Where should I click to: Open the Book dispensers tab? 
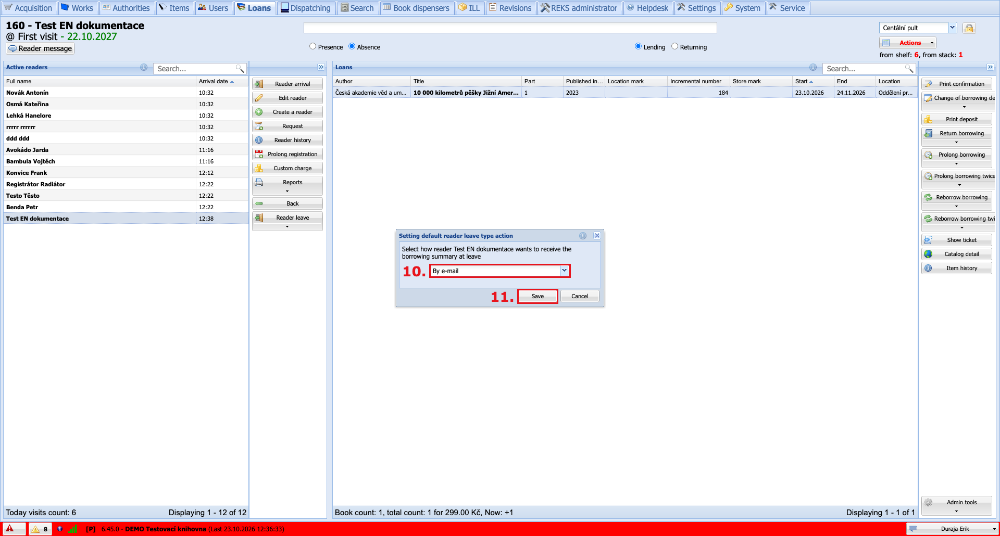pos(417,8)
